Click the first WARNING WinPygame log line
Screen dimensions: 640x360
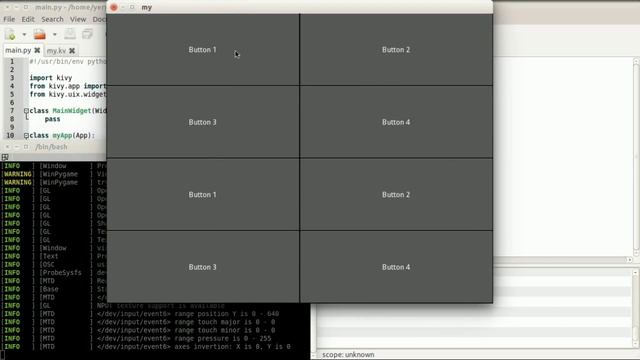click(53, 174)
